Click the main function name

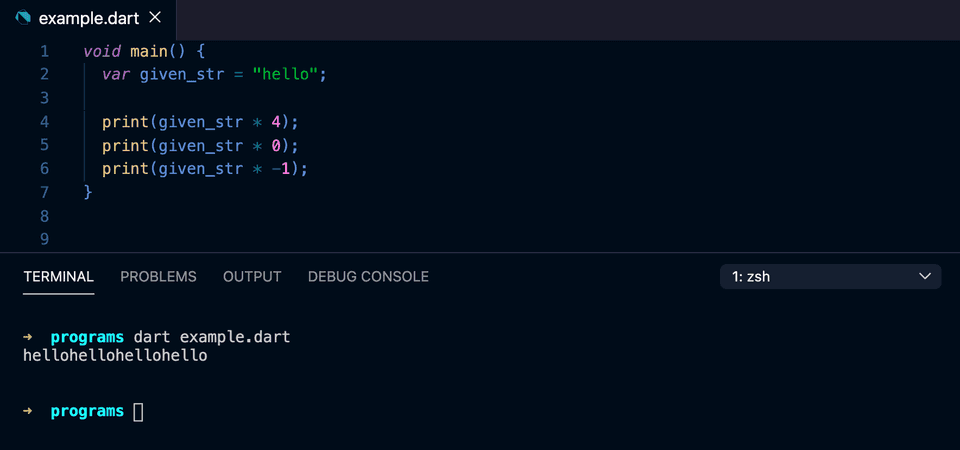pos(149,51)
